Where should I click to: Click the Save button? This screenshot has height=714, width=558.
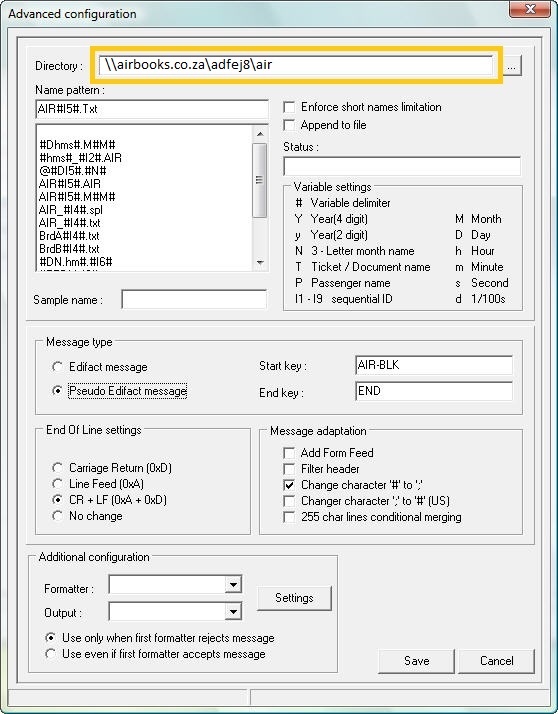pyautogui.click(x=416, y=661)
